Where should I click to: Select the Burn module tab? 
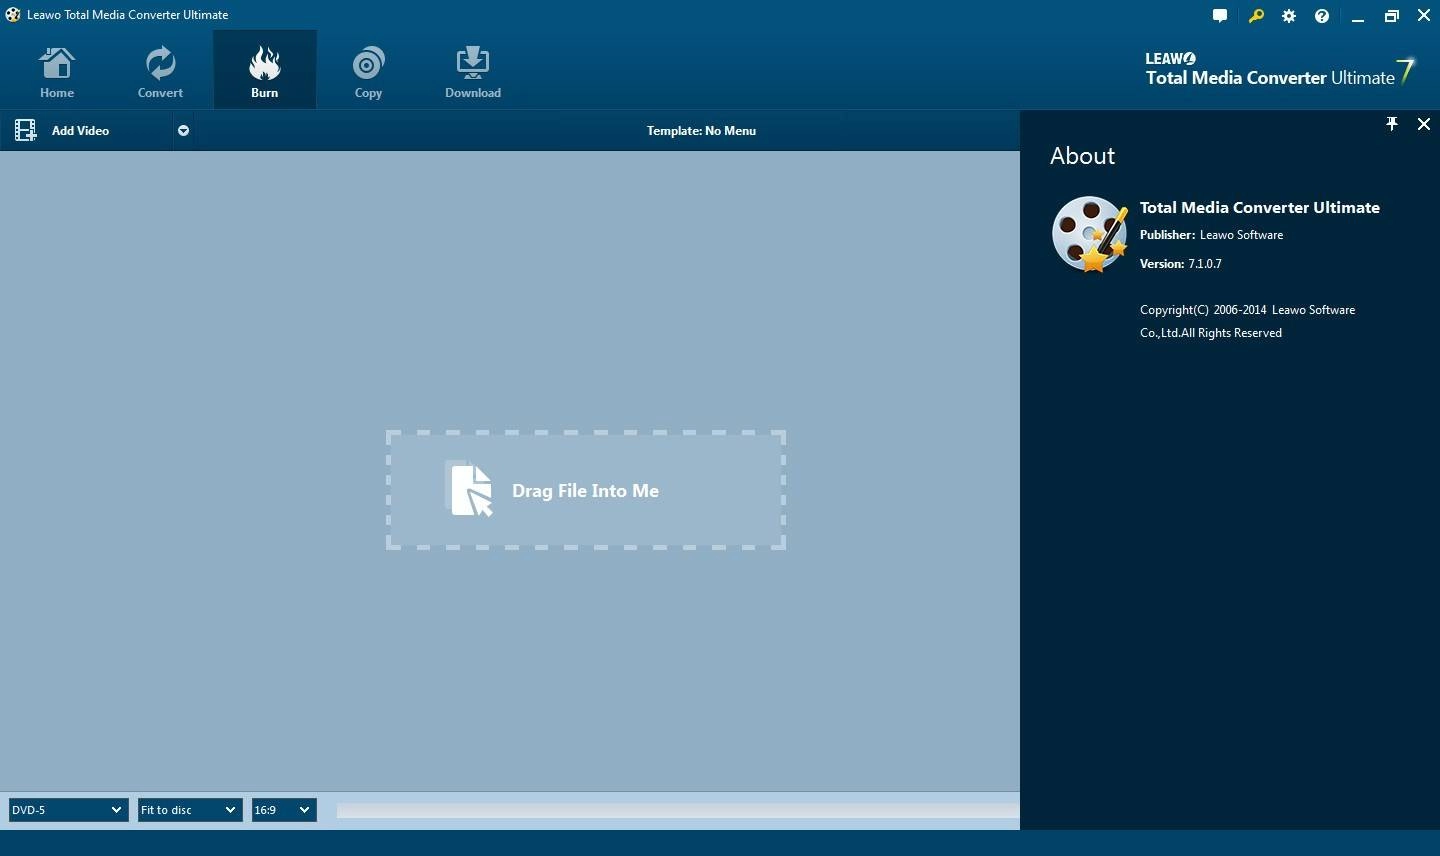click(264, 72)
